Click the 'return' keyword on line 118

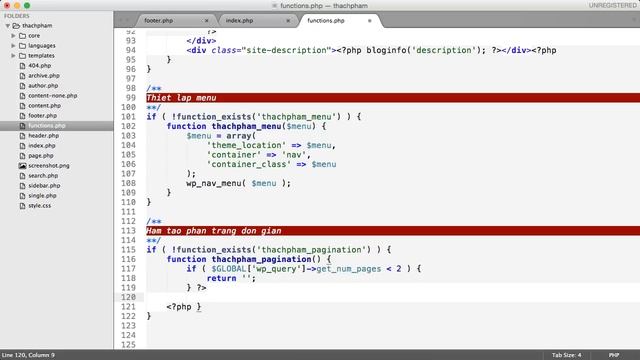[222, 278]
